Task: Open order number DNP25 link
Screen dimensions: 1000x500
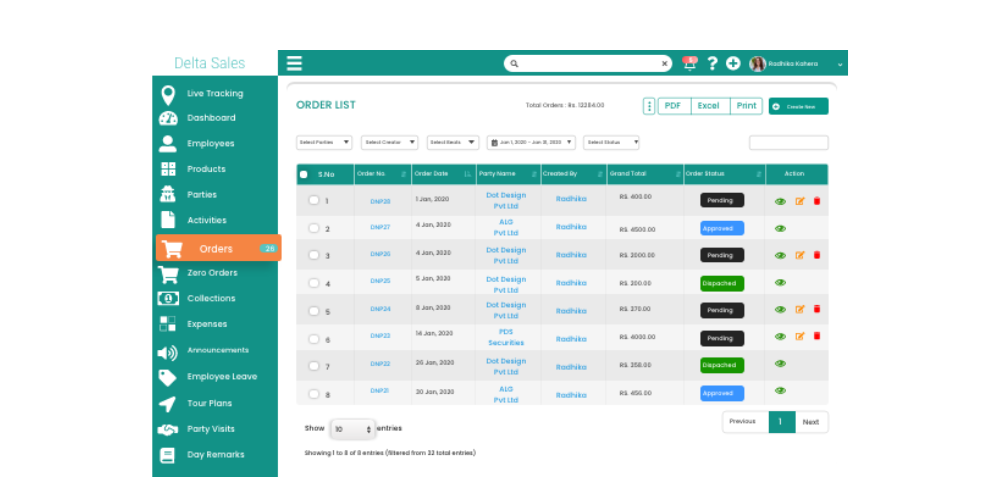Action: coord(380,281)
